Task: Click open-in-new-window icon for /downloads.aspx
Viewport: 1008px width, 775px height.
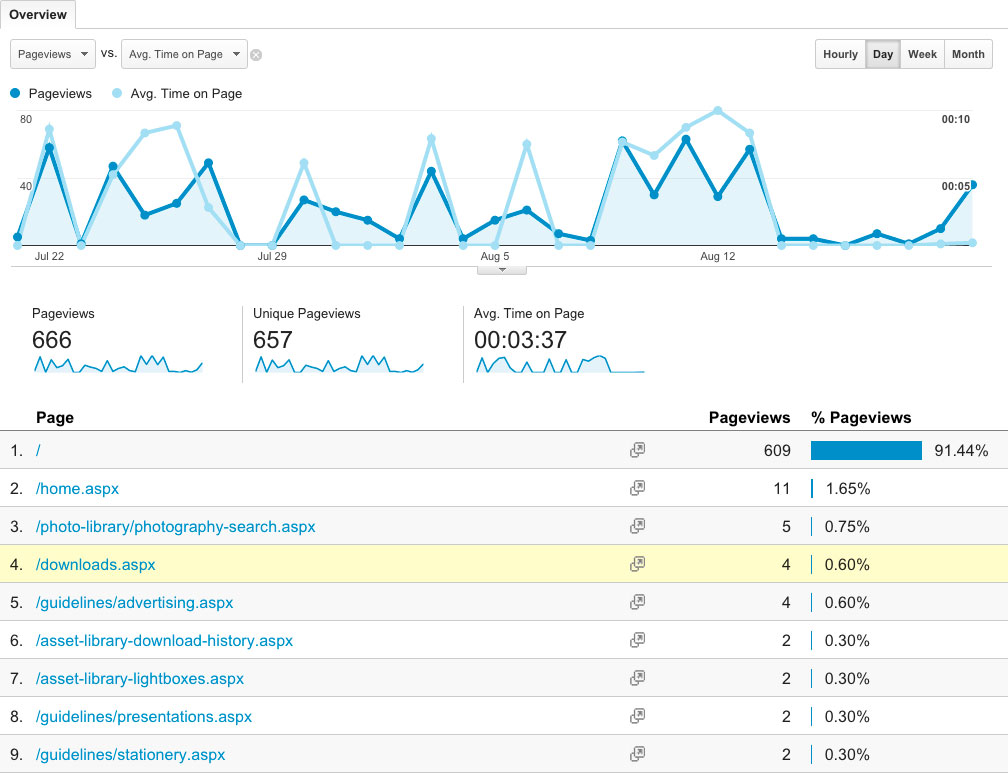Action: point(637,564)
